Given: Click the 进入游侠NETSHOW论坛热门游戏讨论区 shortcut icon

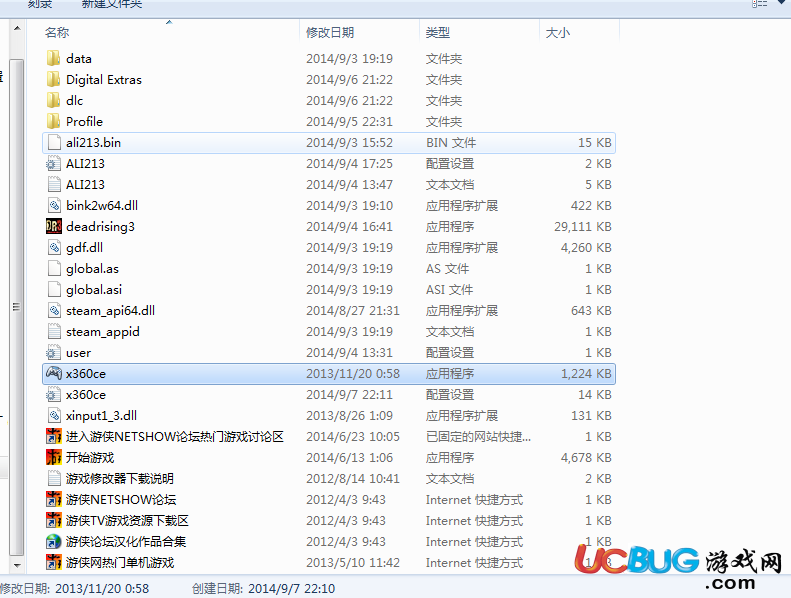Looking at the screenshot, I should click(53, 437).
